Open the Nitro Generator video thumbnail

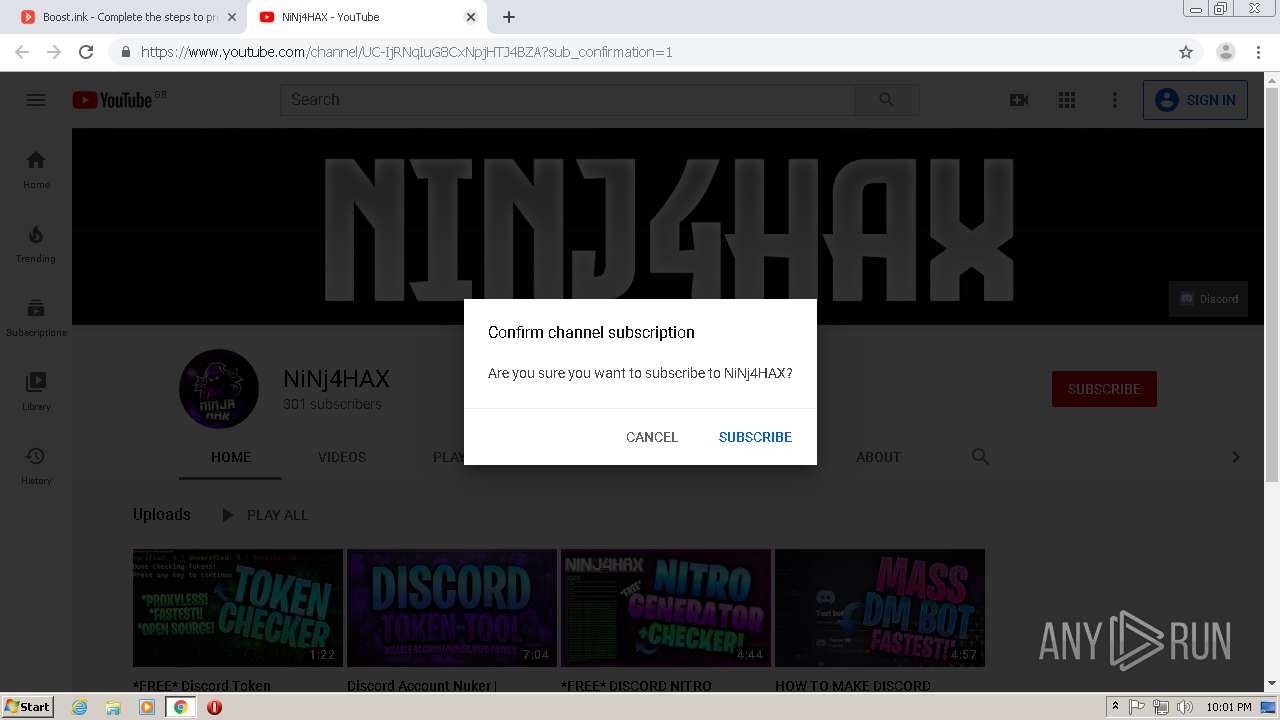(666, 608)
